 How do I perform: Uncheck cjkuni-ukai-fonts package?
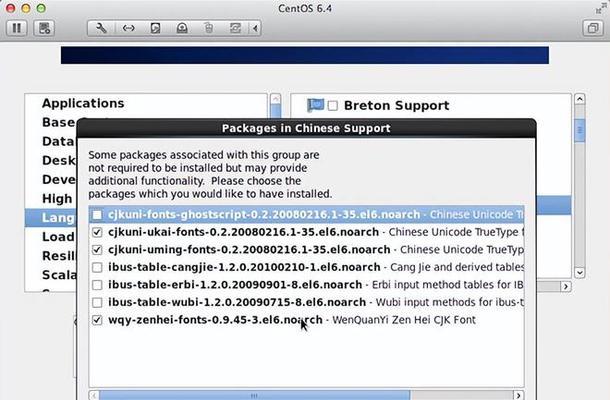click(97, 232)
